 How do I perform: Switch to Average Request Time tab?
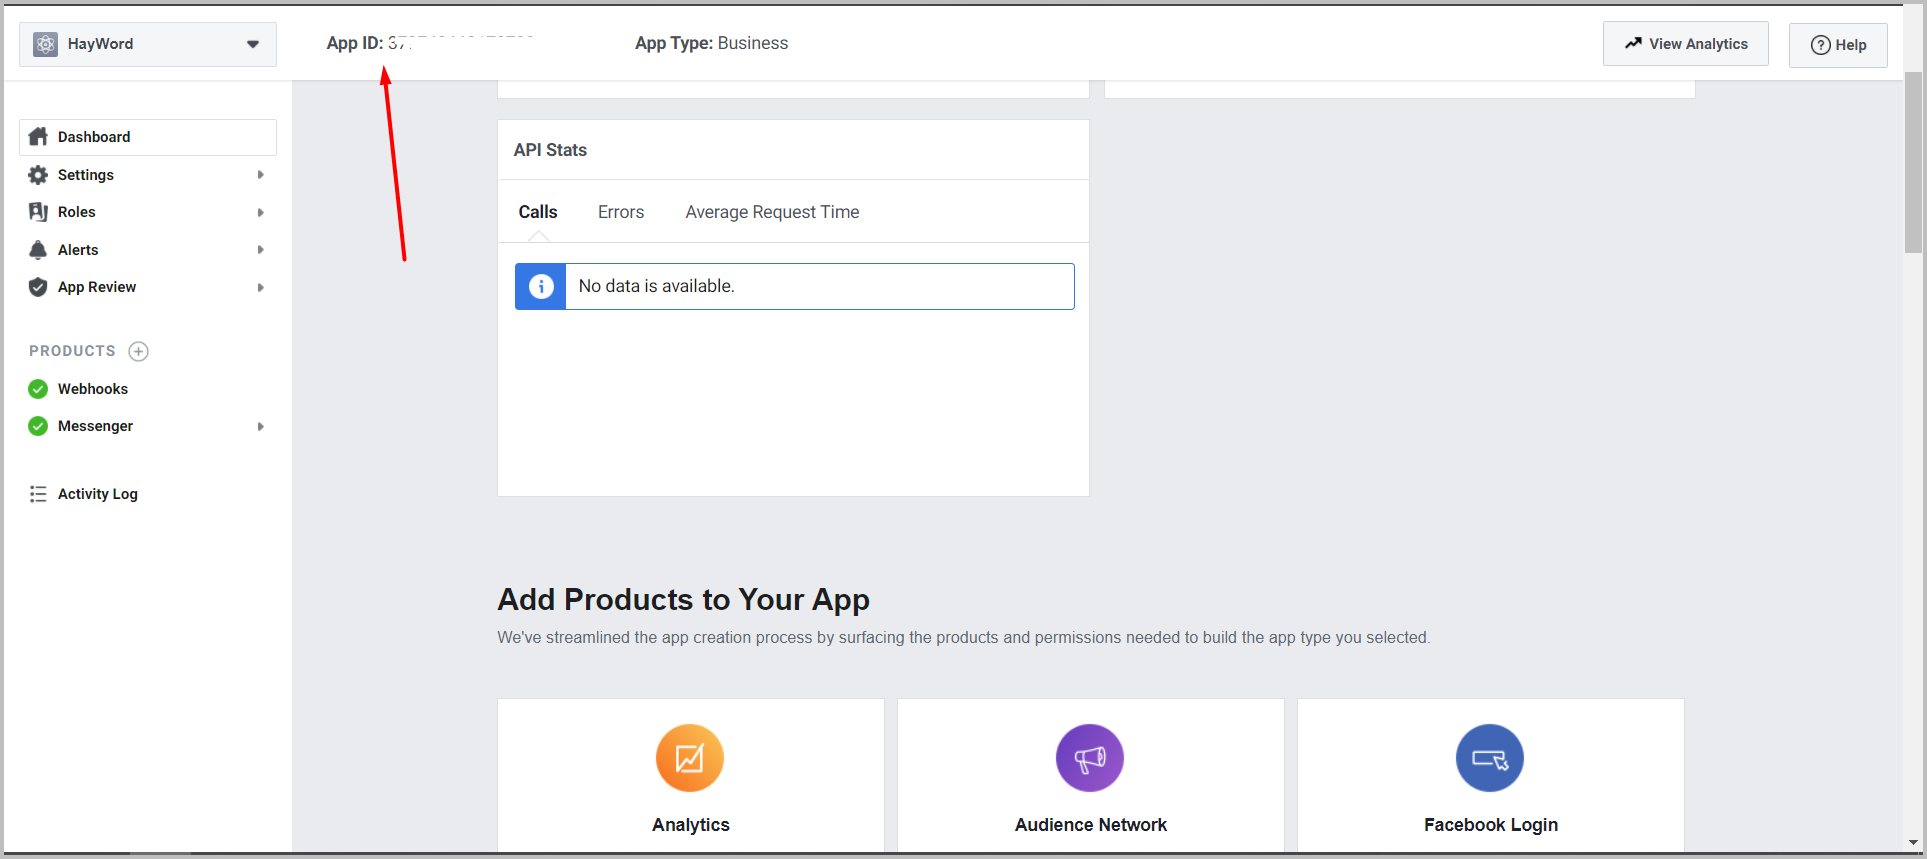(772, 212)
